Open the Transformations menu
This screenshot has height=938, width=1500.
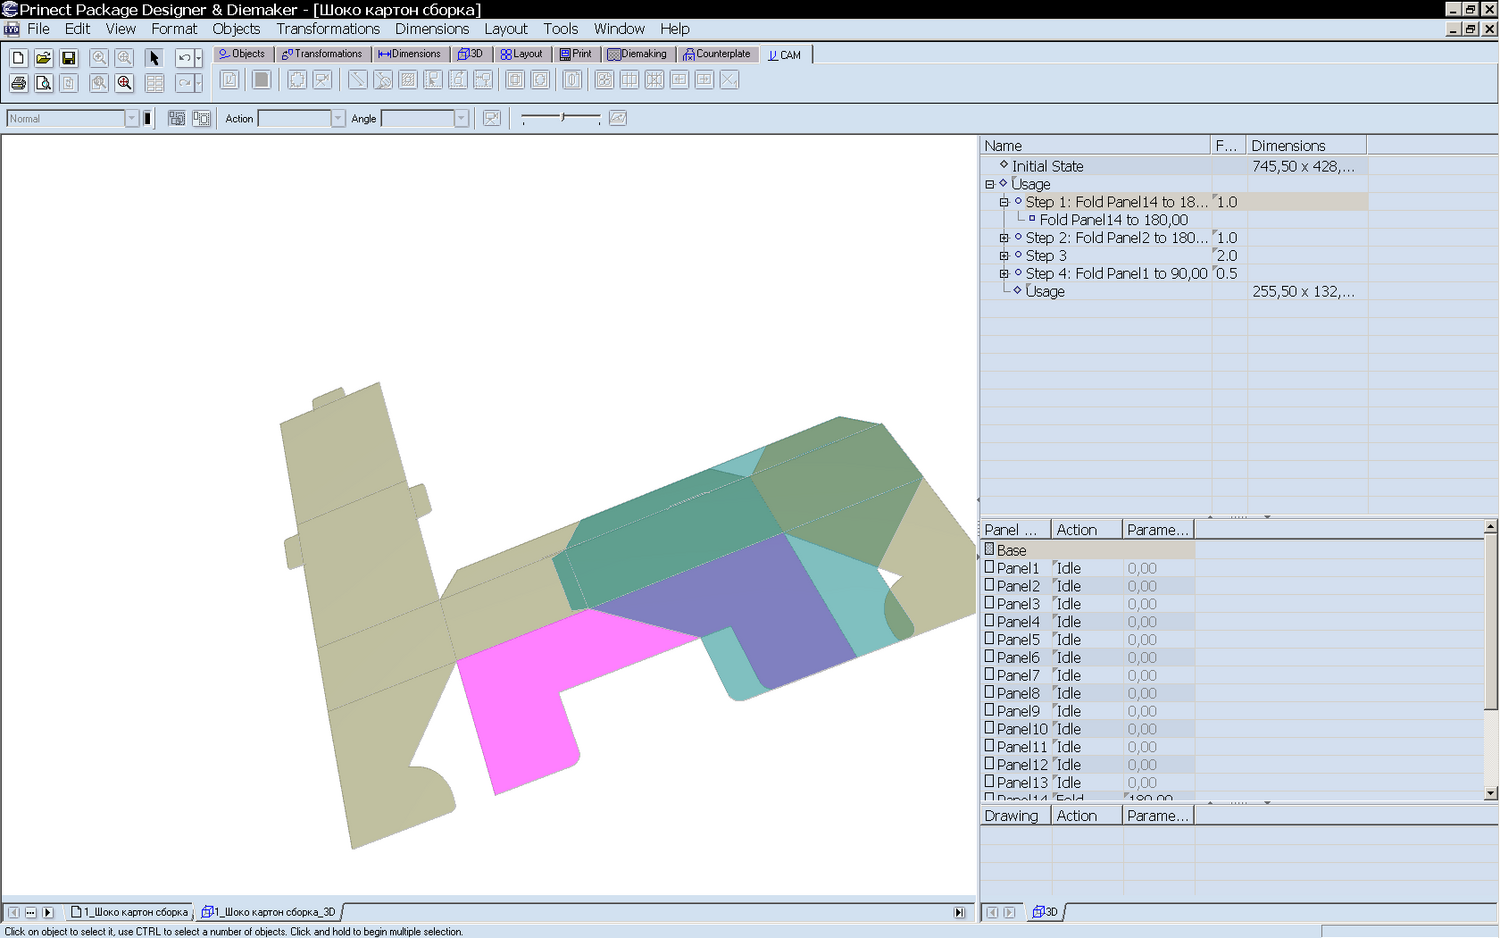[328, 29]
